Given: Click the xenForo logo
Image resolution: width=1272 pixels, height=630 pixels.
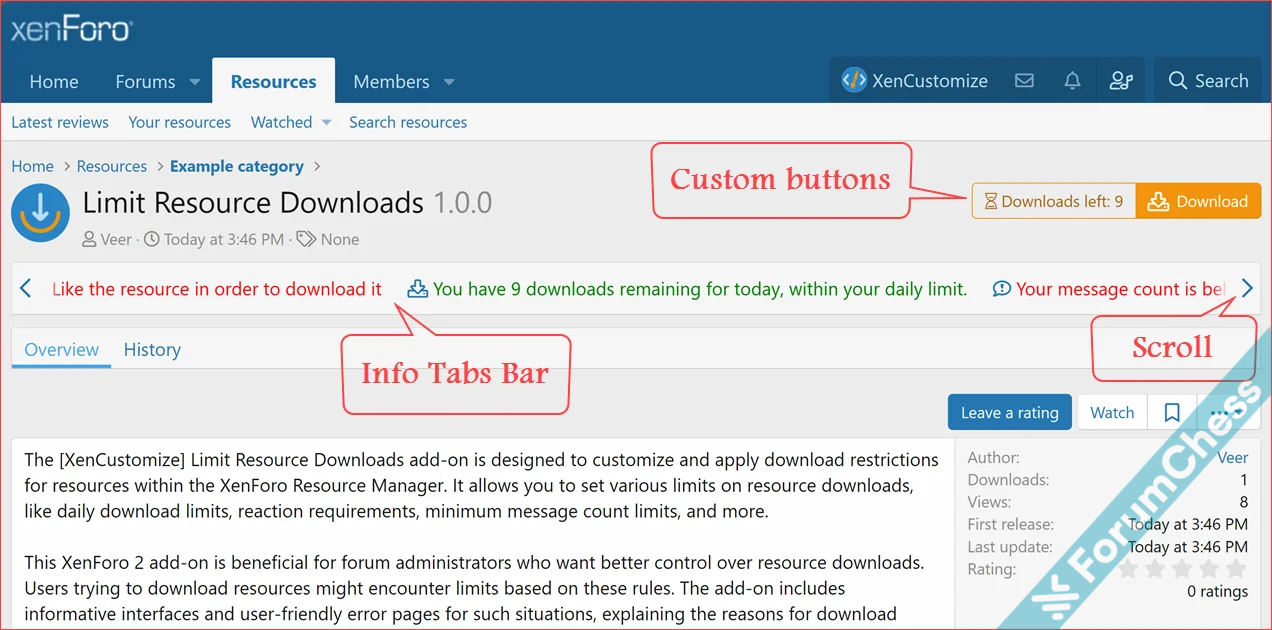Looking at the screenshot, I should coord(71,29).
